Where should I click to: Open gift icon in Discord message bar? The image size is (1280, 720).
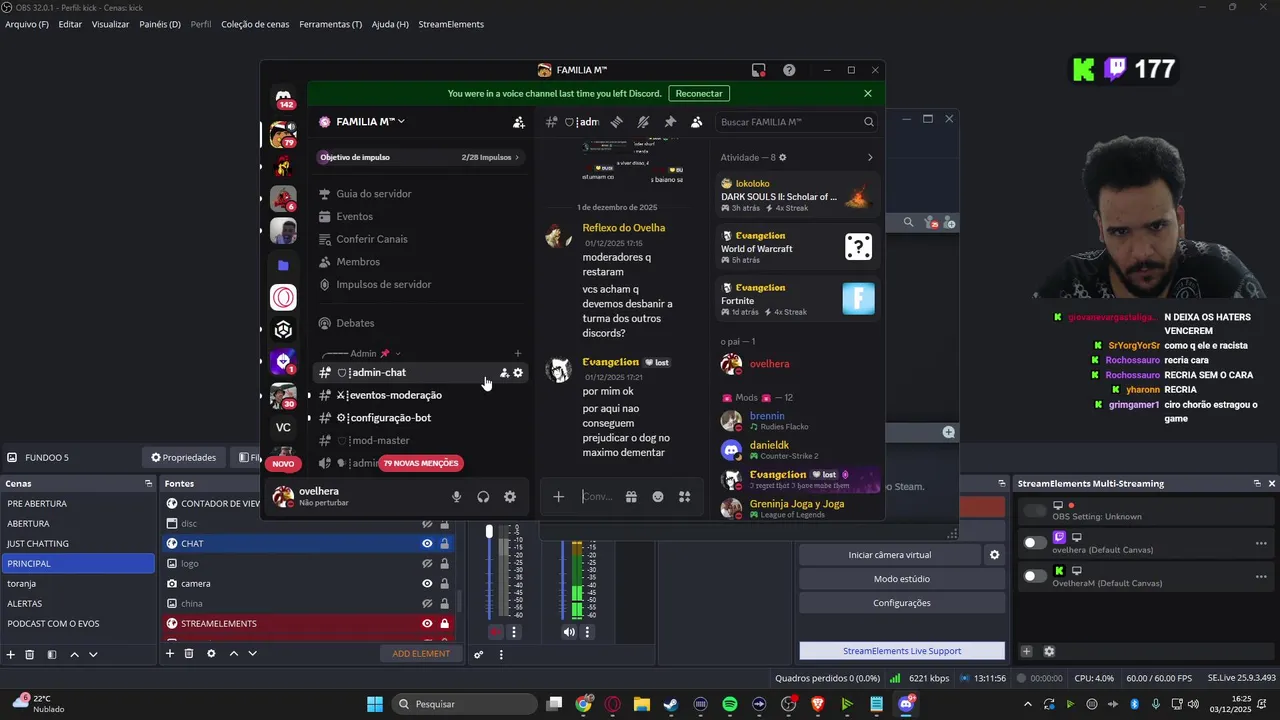(x=631, y=497)
